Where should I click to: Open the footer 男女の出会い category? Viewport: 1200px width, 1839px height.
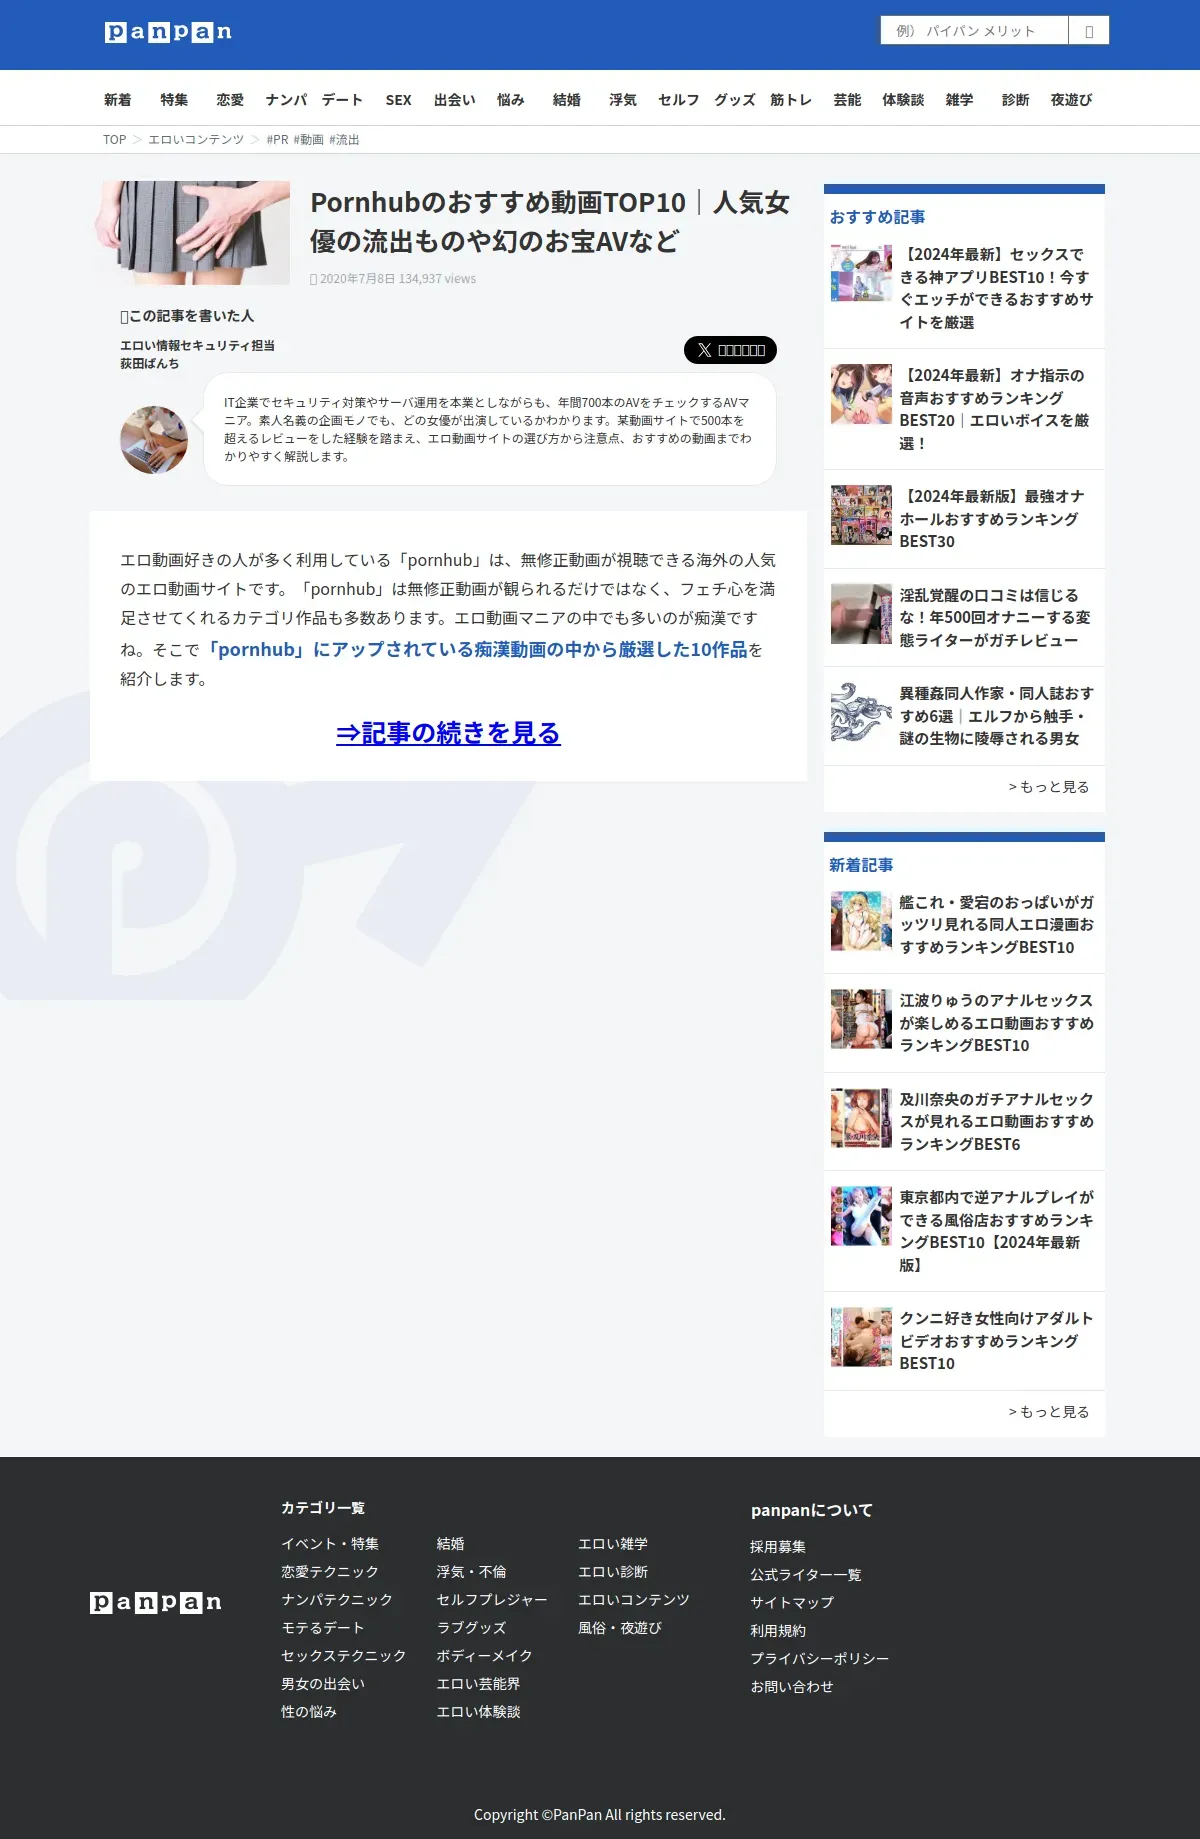pyautogui.click(x=323, y=1684)
